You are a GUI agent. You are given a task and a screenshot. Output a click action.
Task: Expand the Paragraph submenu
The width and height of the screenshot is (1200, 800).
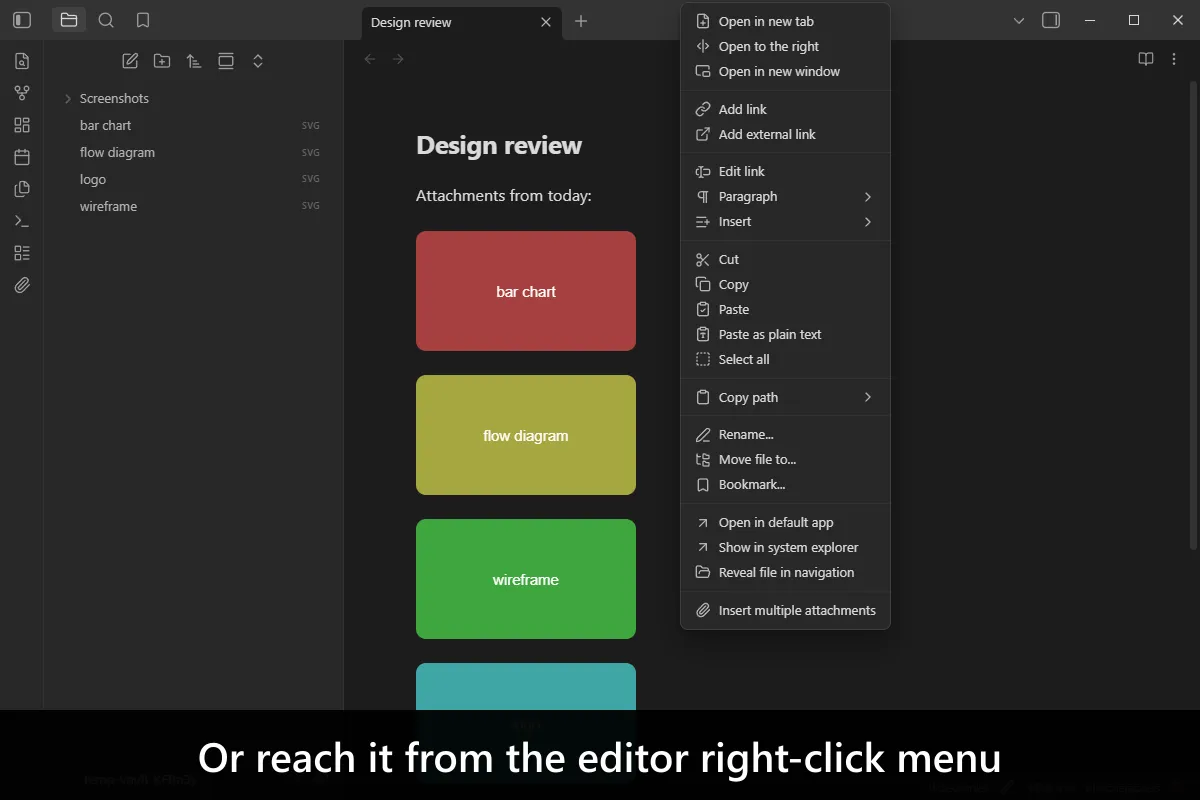[x=785, y=196]
